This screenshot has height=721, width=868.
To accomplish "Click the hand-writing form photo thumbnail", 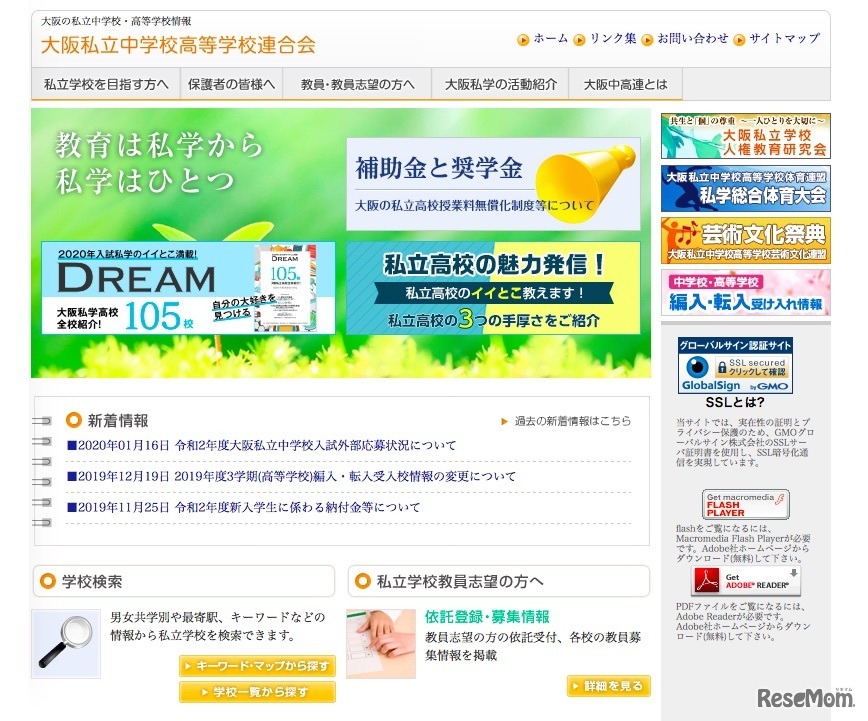I will click(381, 644).
